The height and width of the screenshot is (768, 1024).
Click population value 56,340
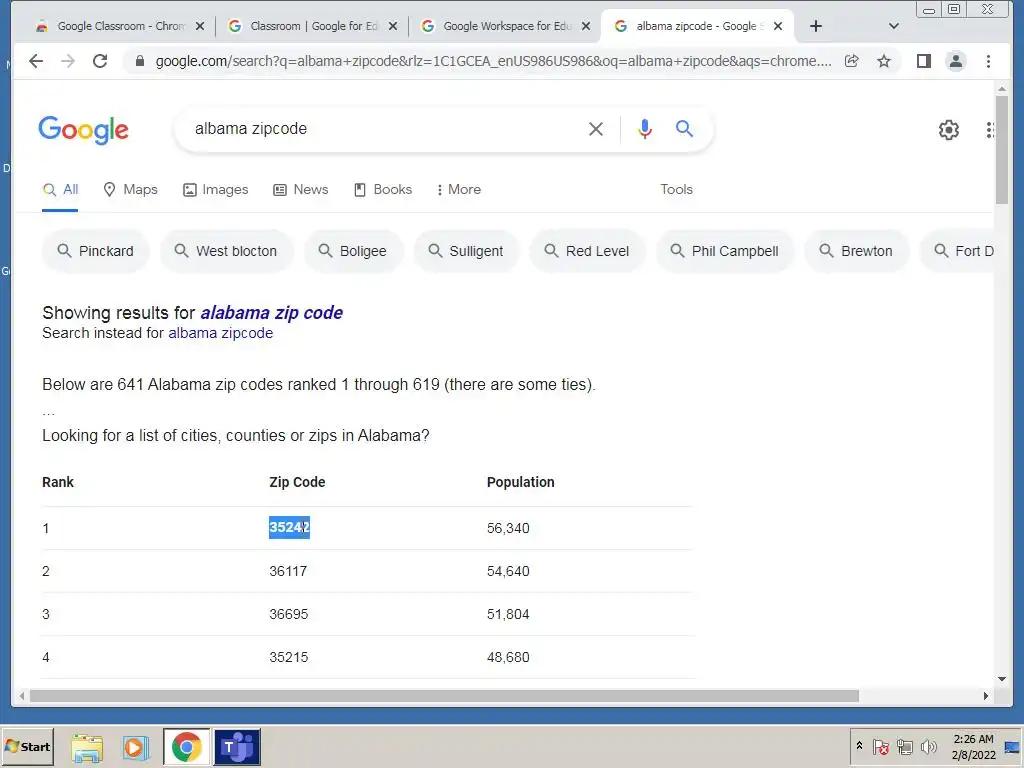[508, 528]
